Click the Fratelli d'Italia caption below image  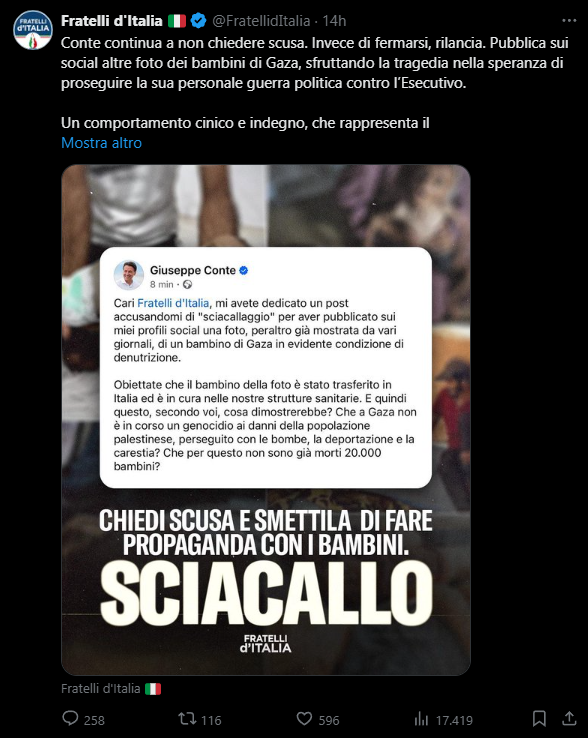coord(111,689)
